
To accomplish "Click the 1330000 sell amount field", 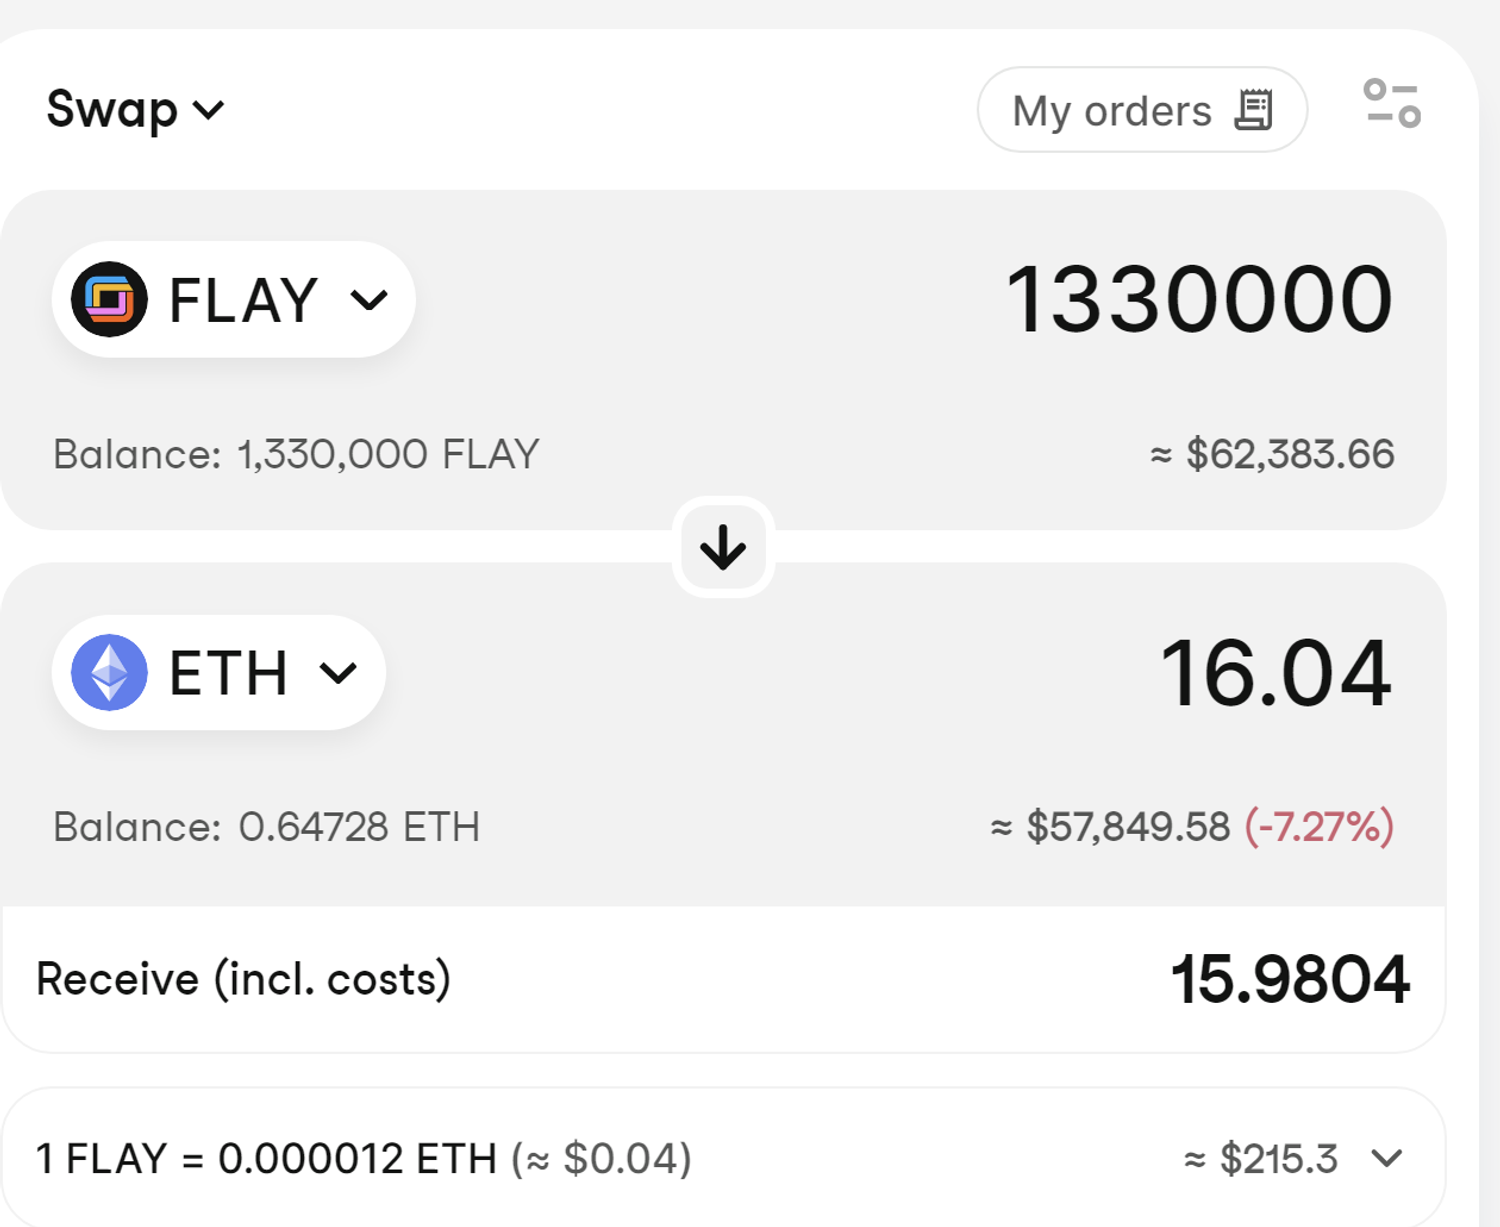I will point(1198,299).
